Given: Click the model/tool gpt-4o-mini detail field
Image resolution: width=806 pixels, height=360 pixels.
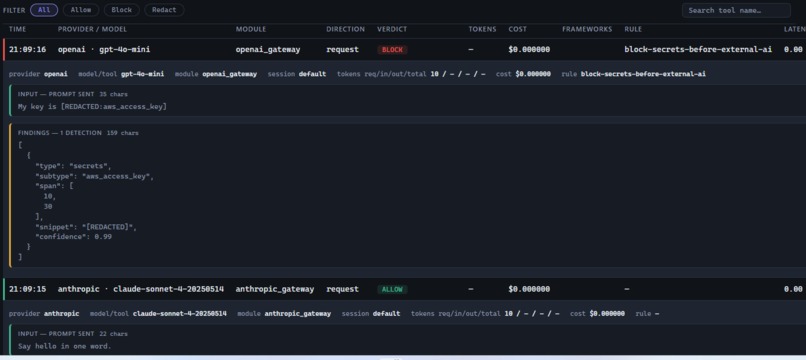Looking at the screenshot, I should click(121, 74).
